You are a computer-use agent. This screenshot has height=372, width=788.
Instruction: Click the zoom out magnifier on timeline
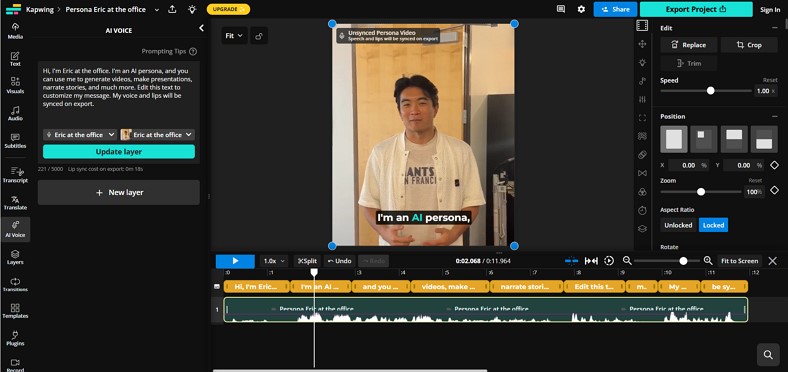pyautogui.click(x=627, y=260)
